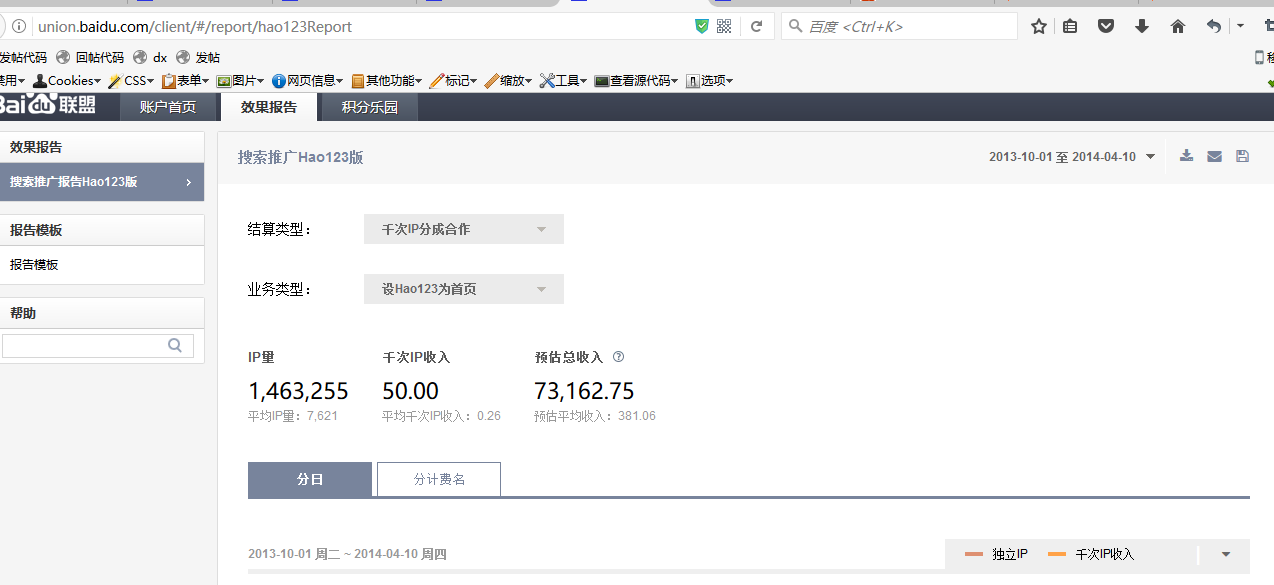Viewport: 1274px width, 585px height.
Task: Email the report via the envelope icon
Action: tap(1214, 156)
